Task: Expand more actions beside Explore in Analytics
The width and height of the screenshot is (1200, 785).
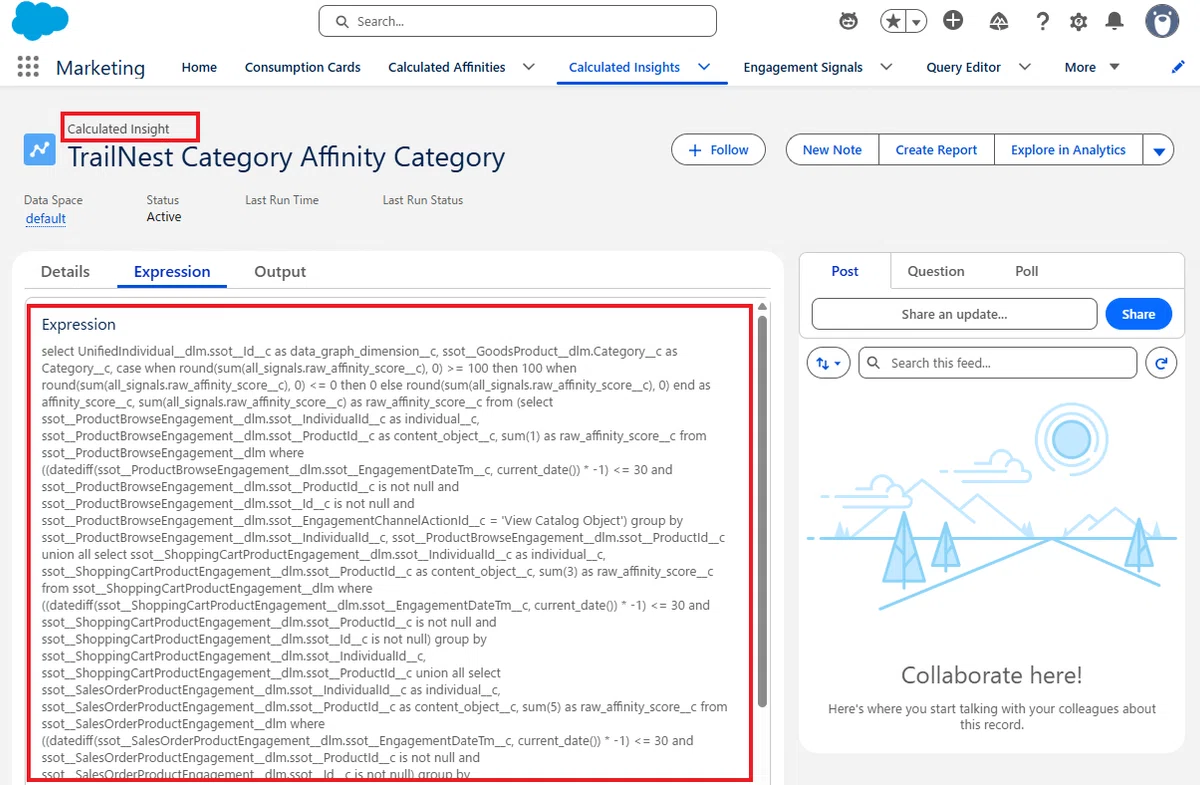Action: click(x=1159, y=151)
